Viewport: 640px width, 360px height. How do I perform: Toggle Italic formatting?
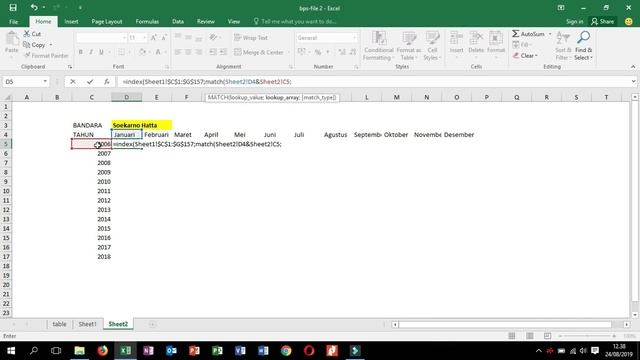tap(91, 52)
